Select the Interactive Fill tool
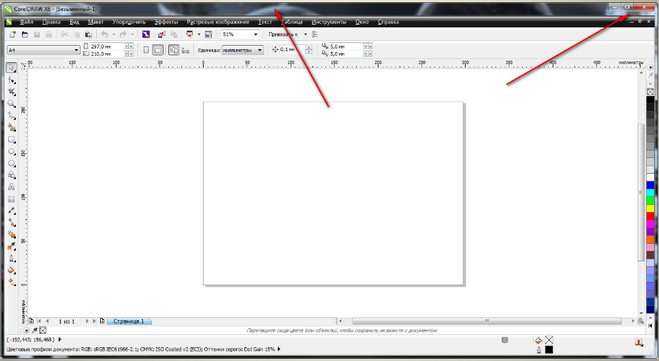Image resolution: width=659 pixels, height=361 pixels. coord(12,282)
